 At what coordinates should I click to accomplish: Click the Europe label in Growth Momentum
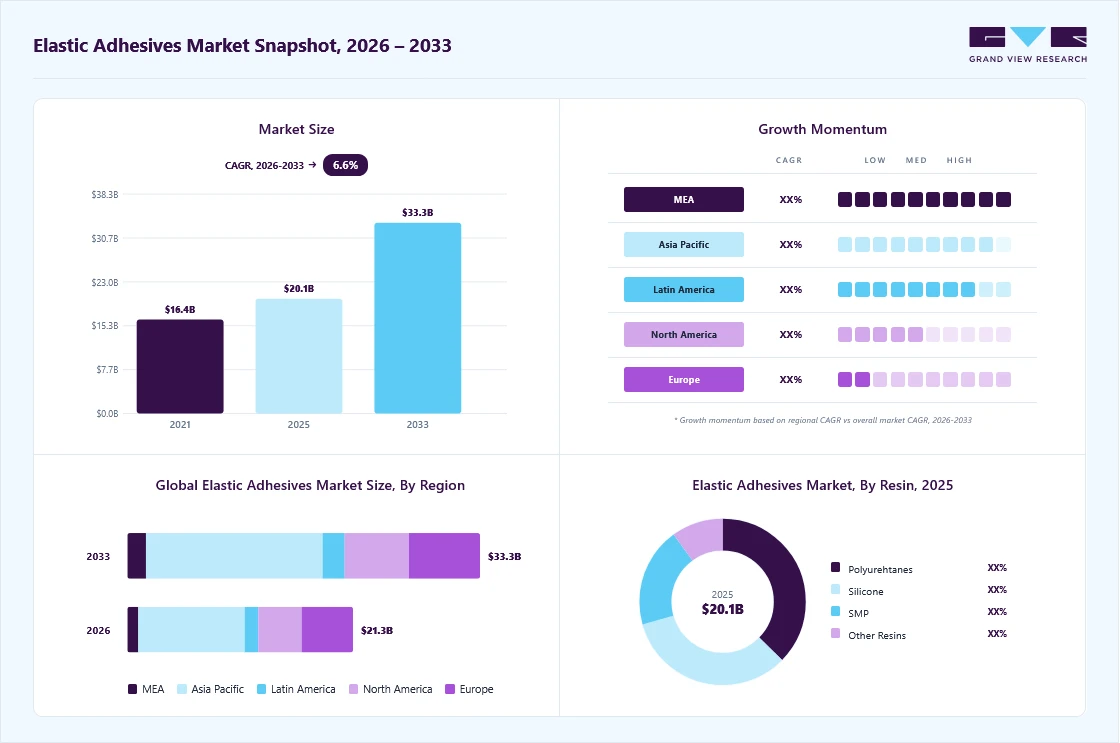(684, 379)
